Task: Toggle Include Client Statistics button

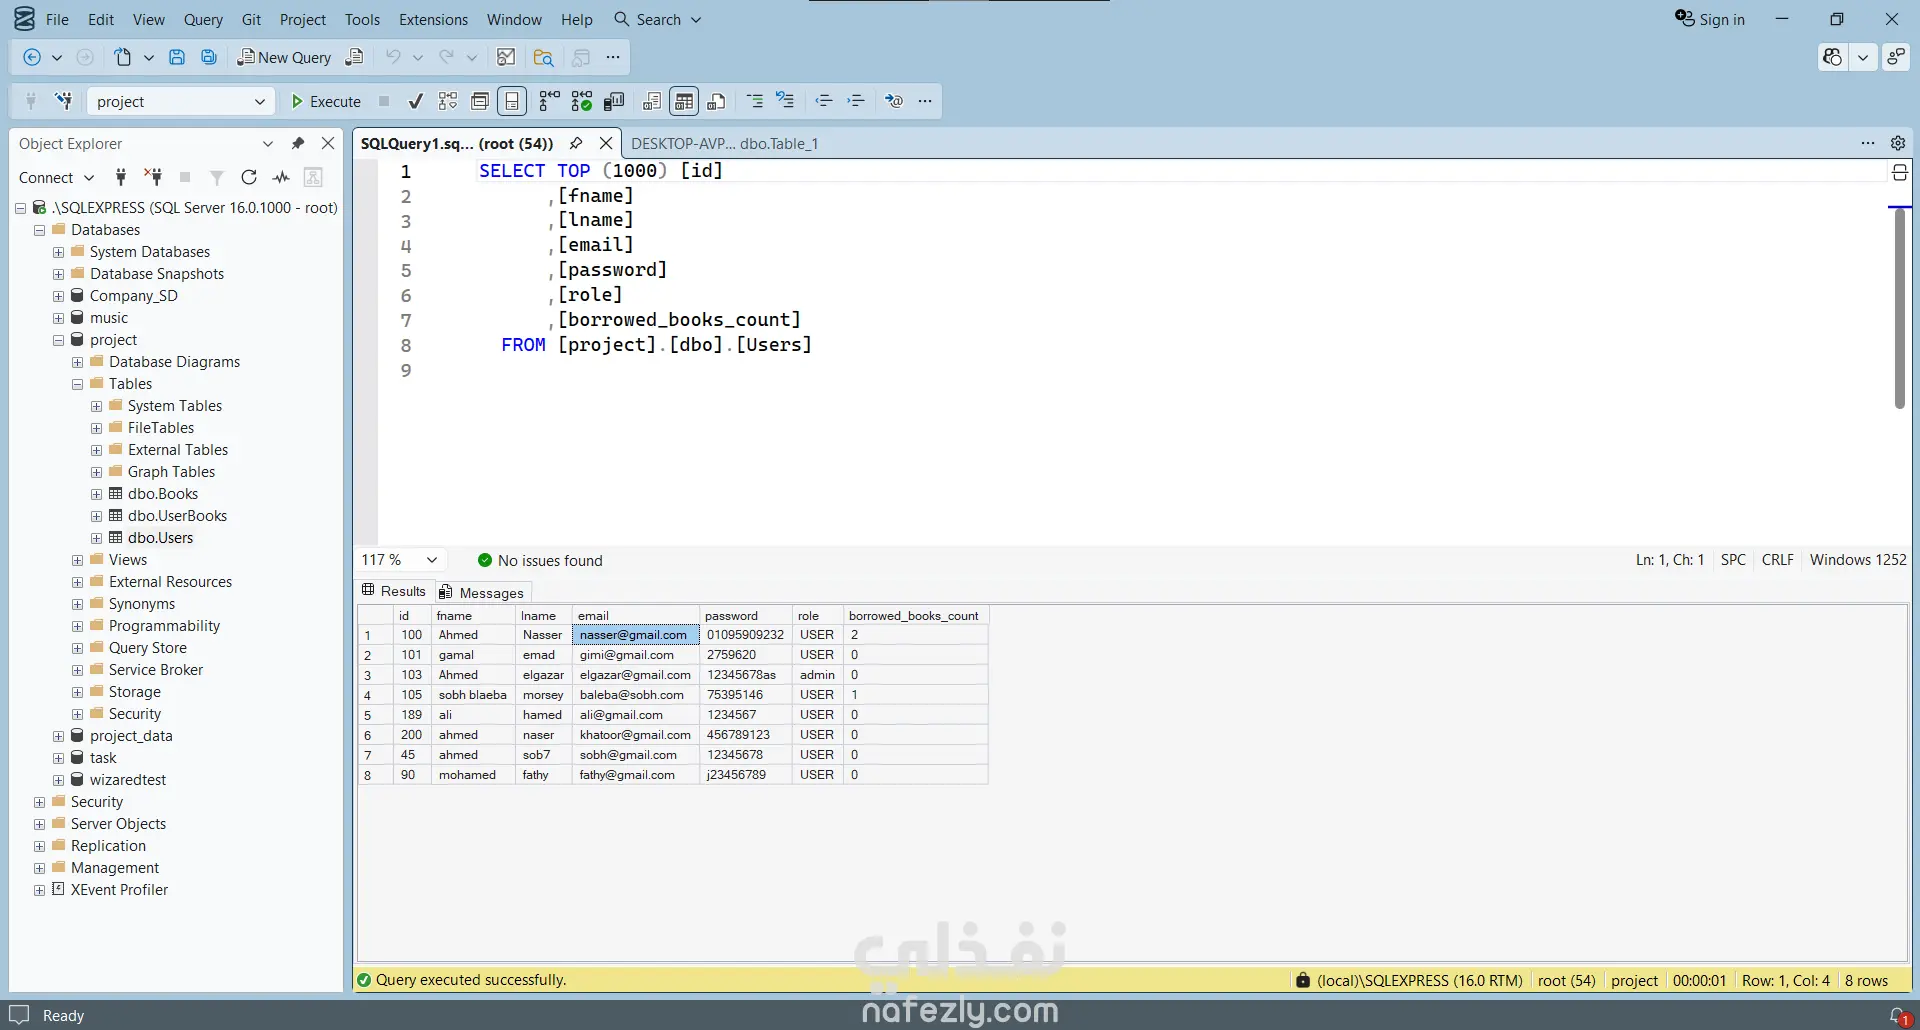Action: pyautogui.click(x=614, y=101)
